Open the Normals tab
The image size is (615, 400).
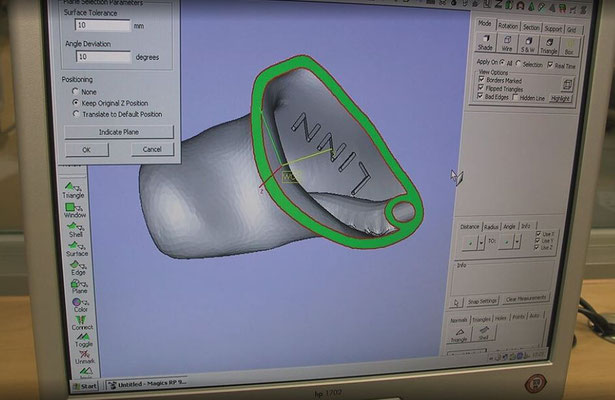click(459, 320)
